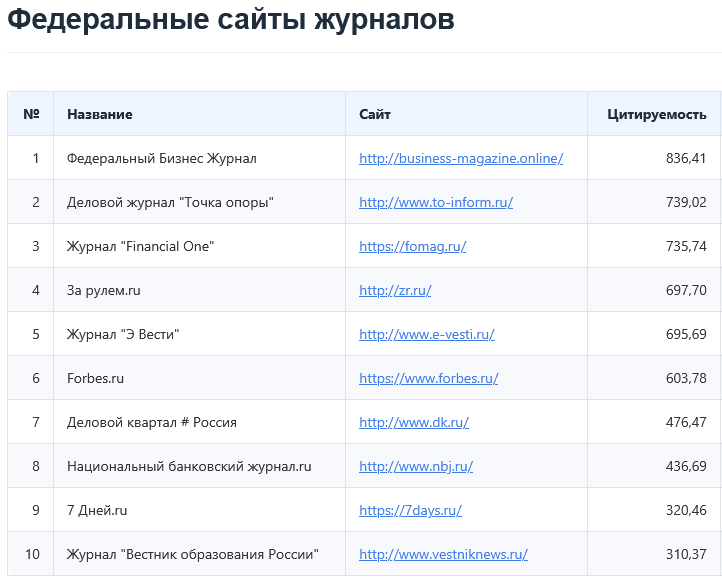This screenshot has width=722, height=585.
Task: Follow the www.vestniknews.ru link
Action: point(443,554)
